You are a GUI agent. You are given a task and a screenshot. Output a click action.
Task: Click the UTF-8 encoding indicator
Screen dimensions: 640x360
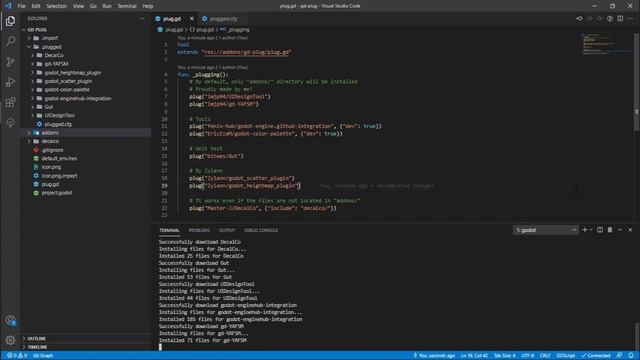[527, 356]
